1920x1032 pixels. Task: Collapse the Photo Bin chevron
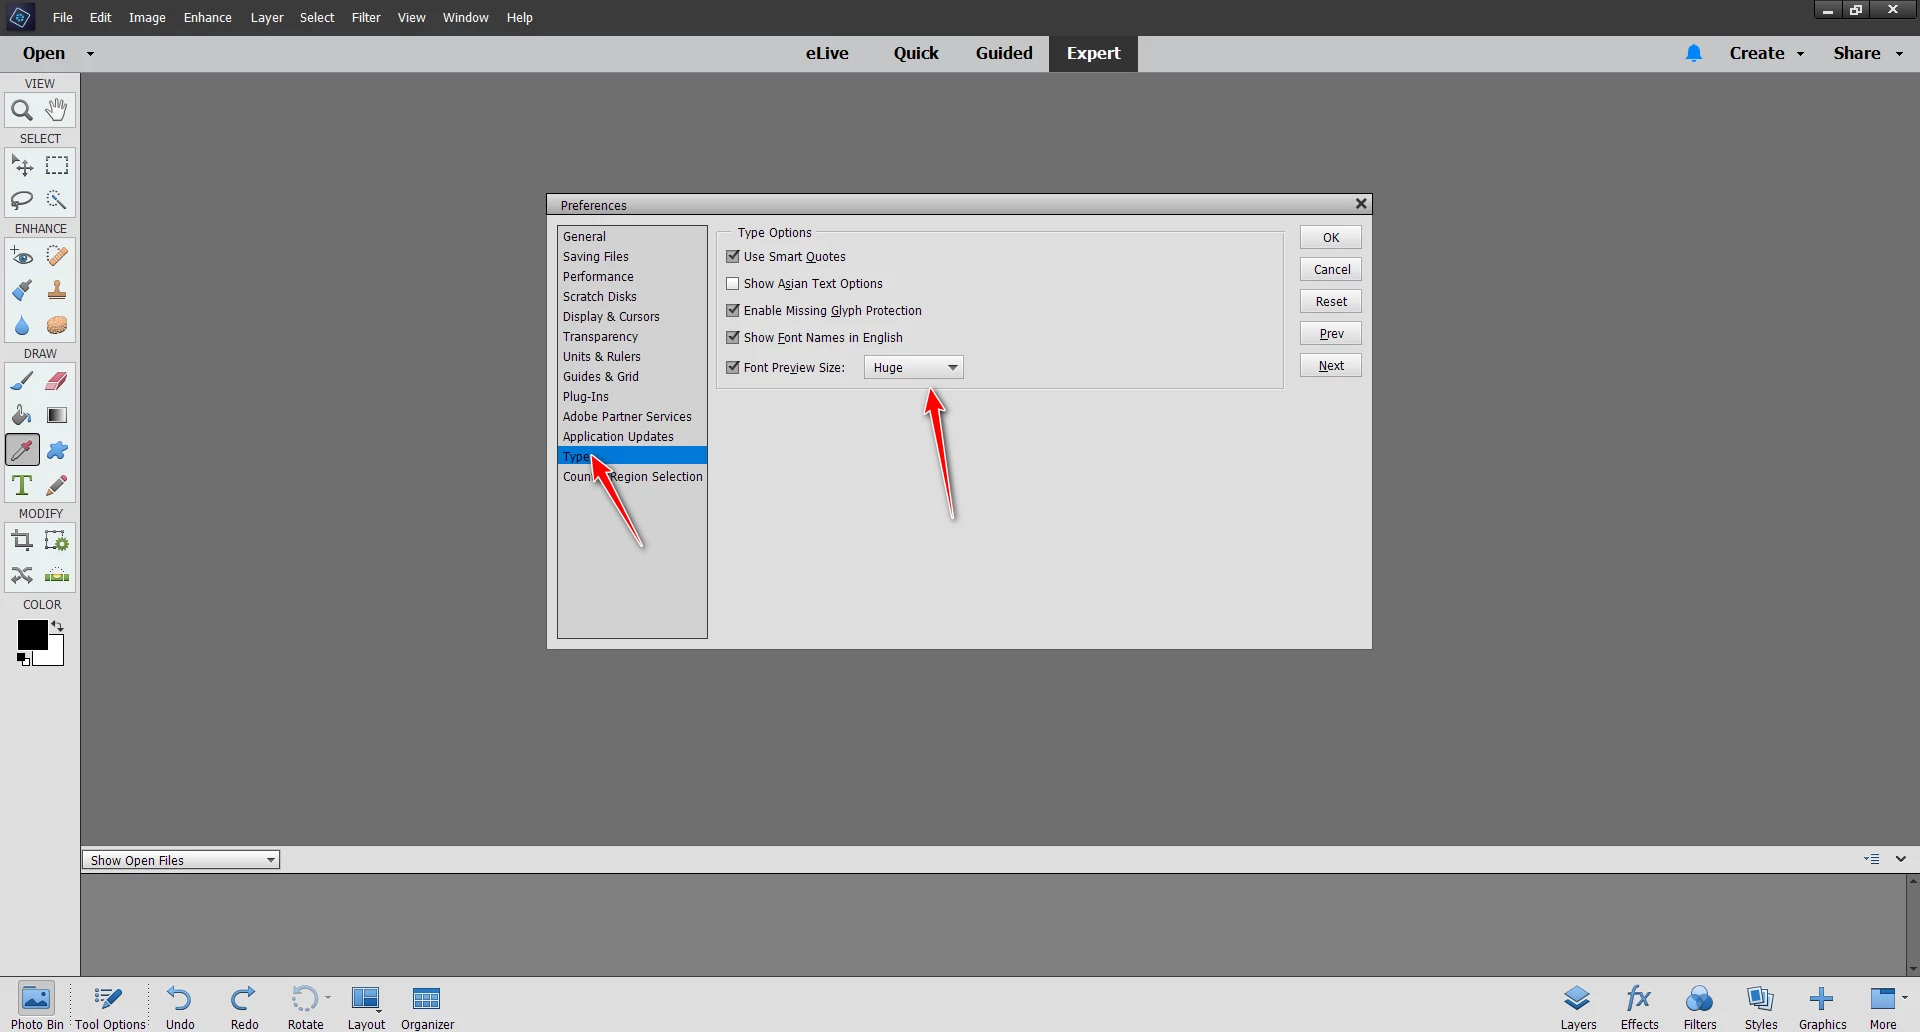tap(1901, 859)
